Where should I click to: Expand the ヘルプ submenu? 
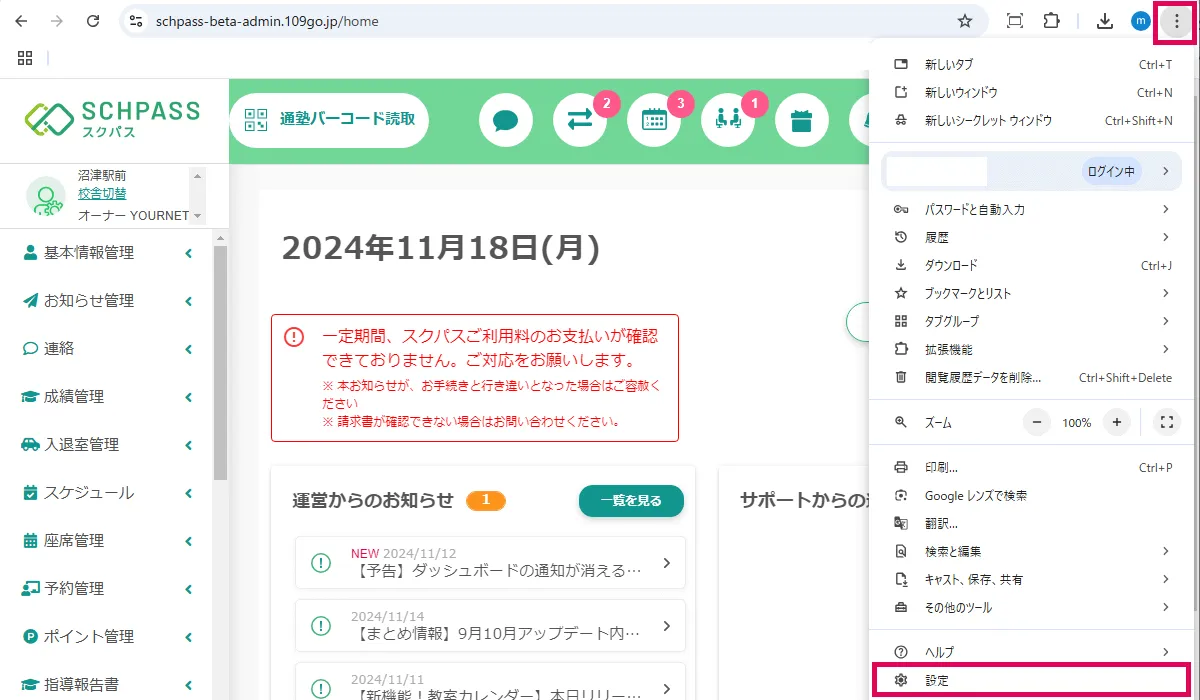(1032, 651)
